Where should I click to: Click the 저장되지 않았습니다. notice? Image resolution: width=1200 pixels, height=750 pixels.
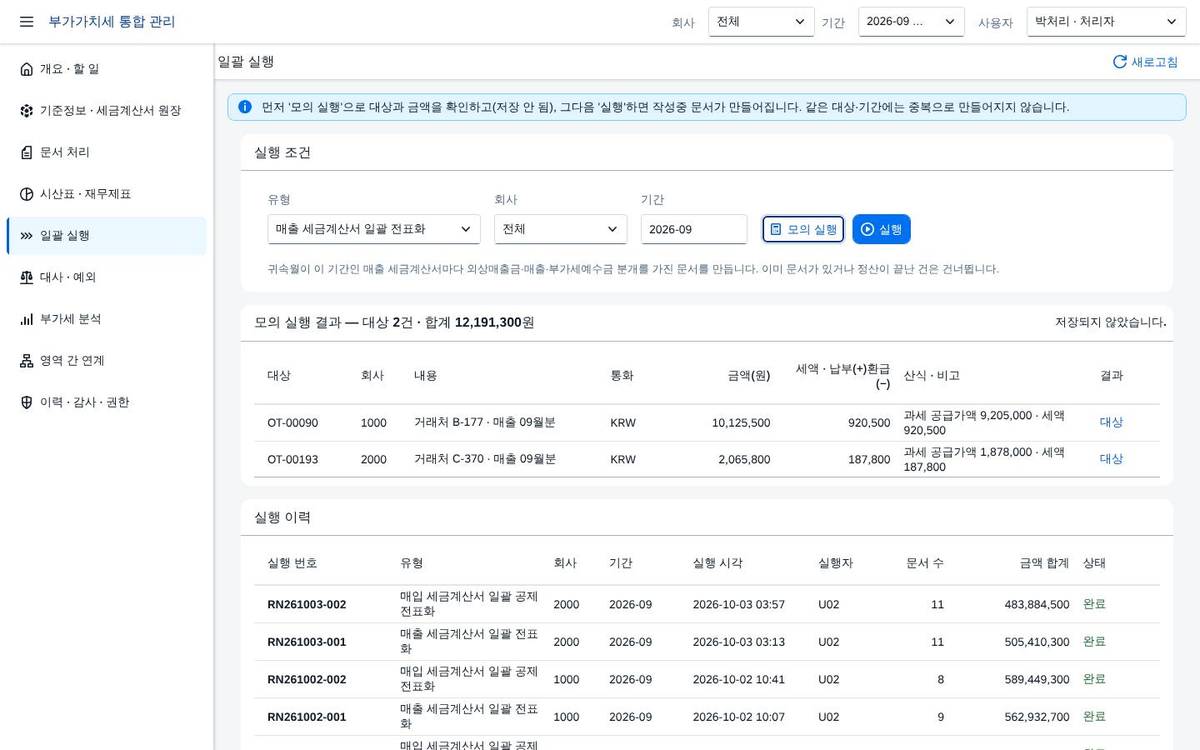[x=1111, y=322]
